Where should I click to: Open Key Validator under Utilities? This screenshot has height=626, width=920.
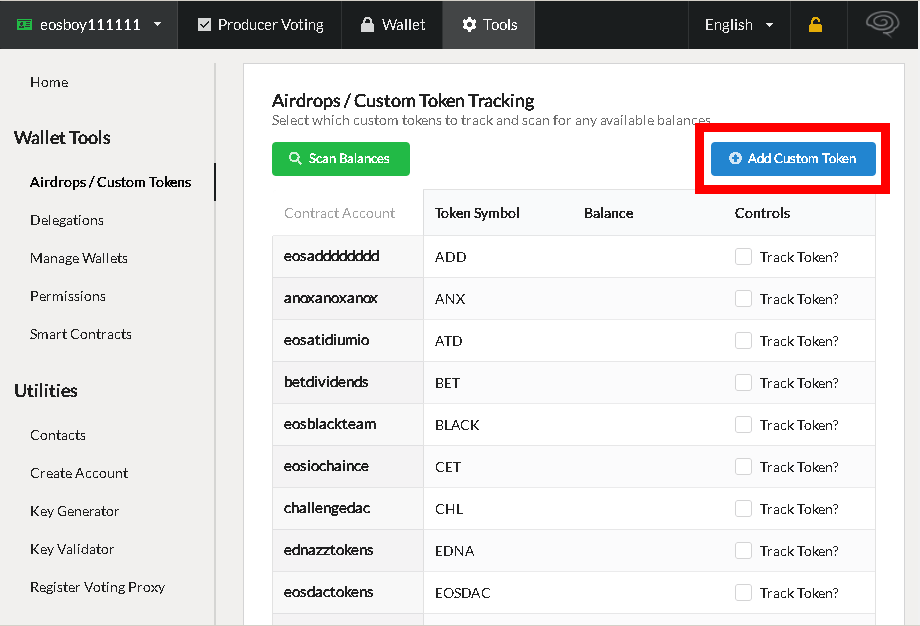click(72, 549)
